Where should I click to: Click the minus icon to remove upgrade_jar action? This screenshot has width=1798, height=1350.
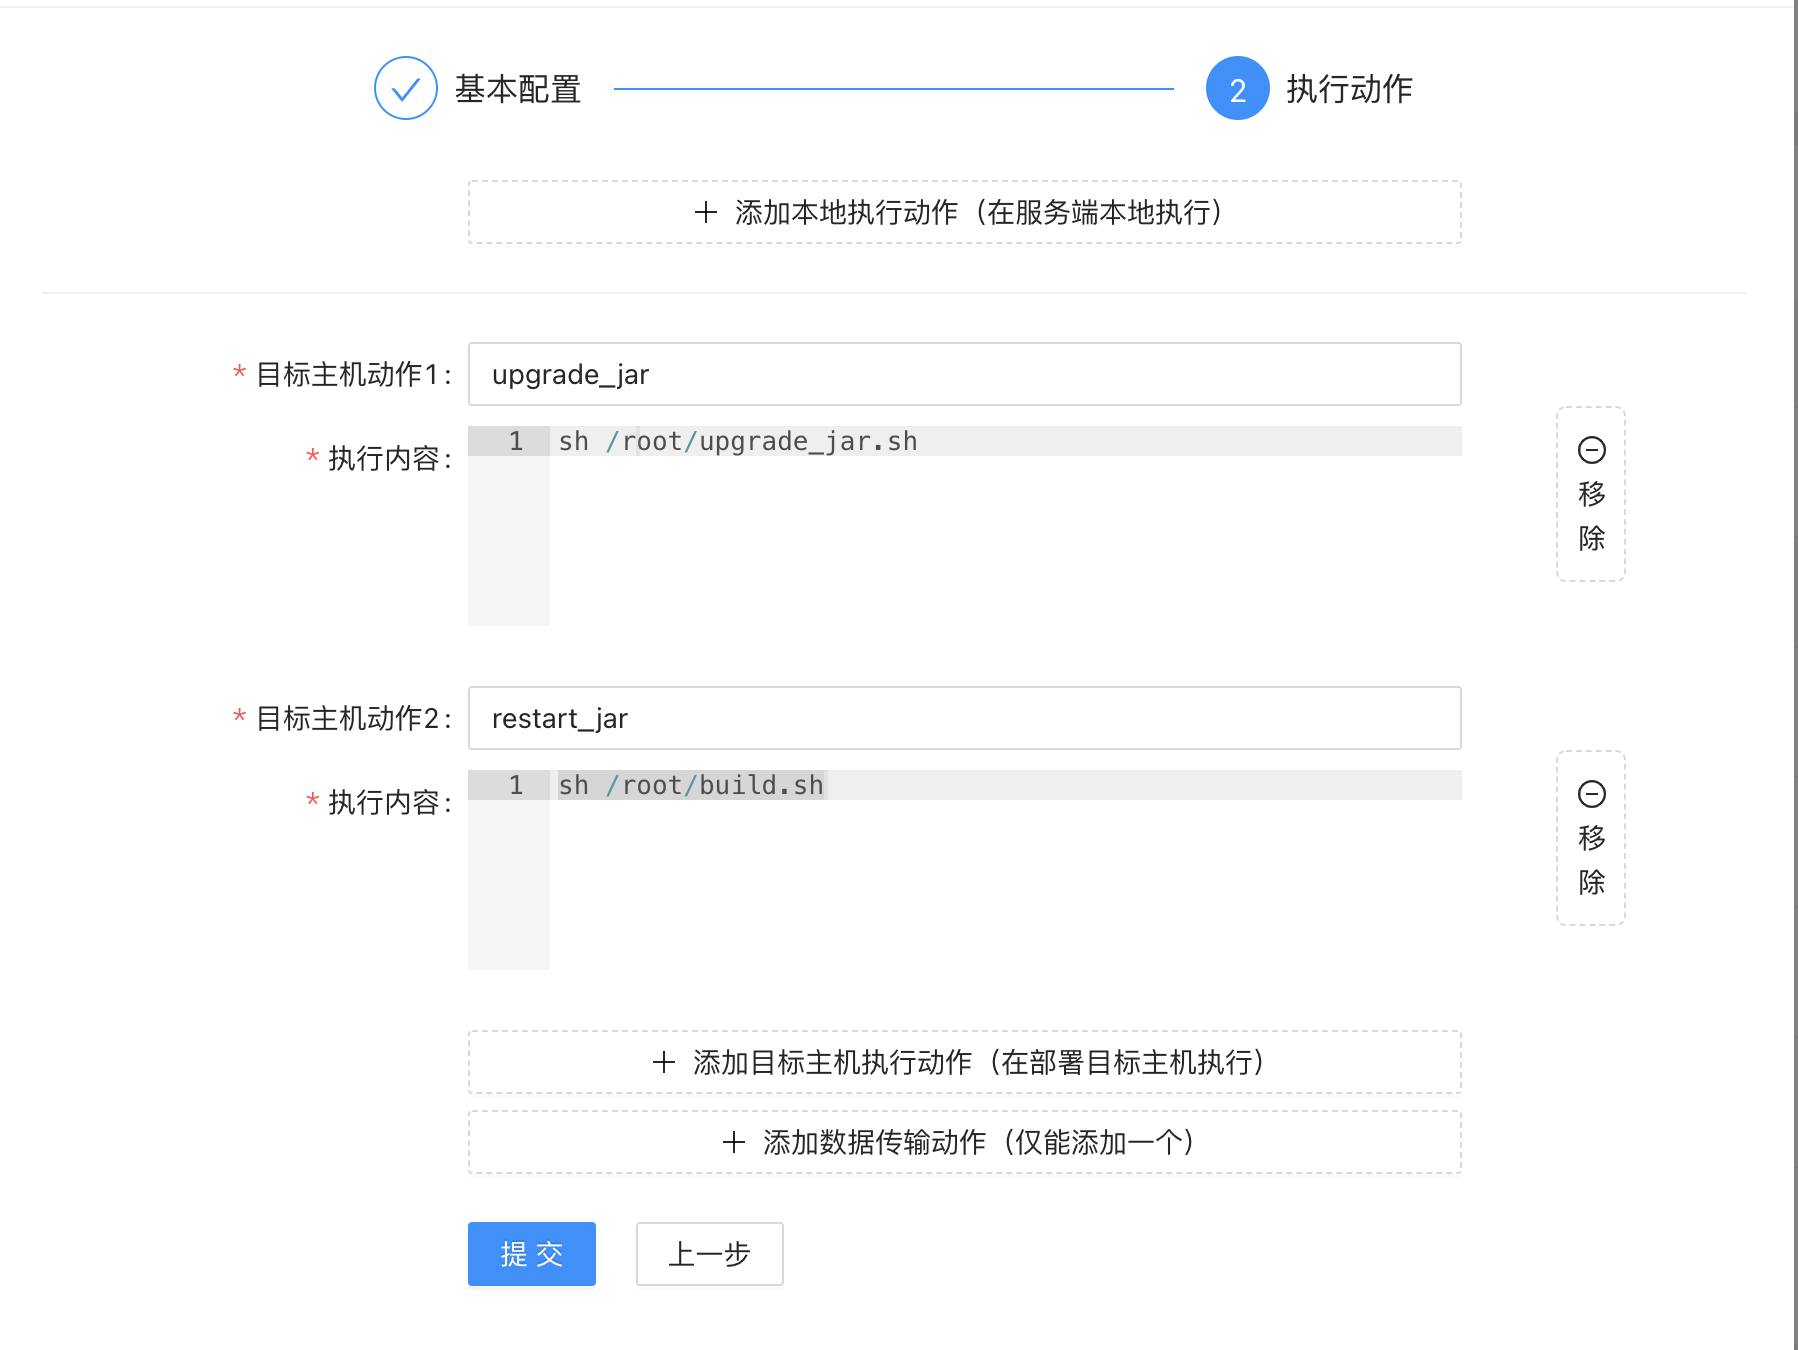[x=1591, y=449]
